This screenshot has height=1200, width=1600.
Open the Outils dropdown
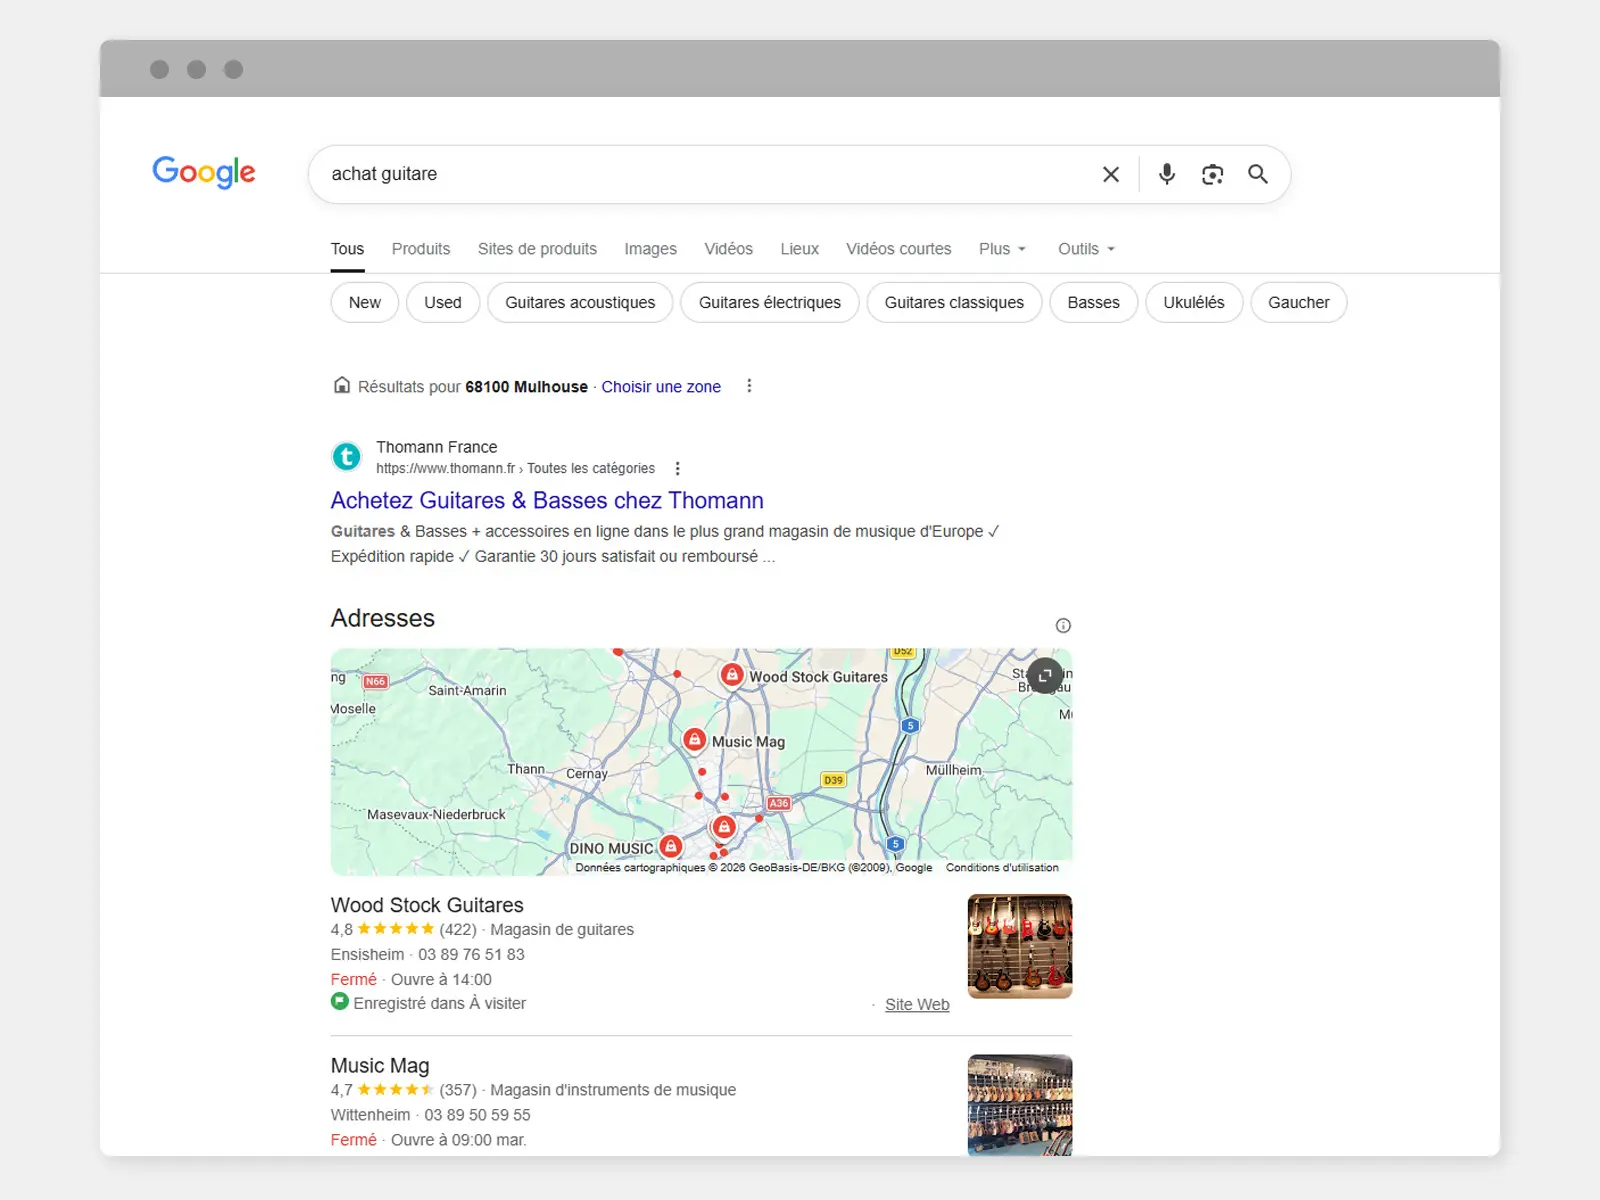[1086, 249]
